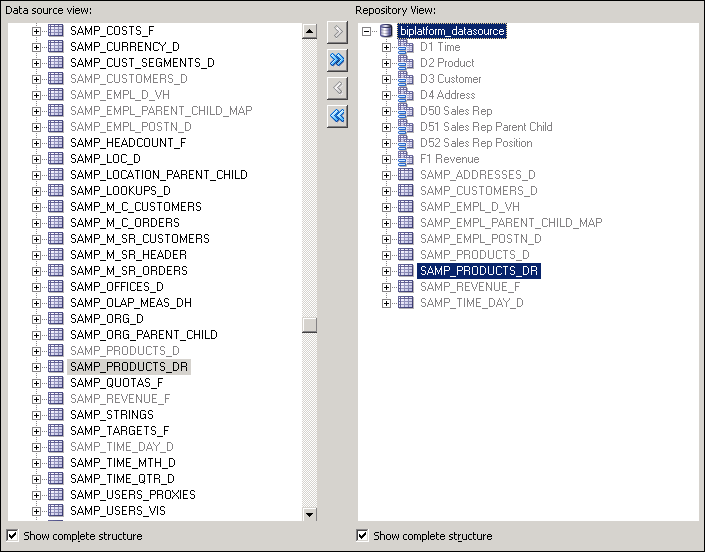Expand SAMP_OLAP_MEAS_DH table node
Viewport: 705px width, 552px height.
36,303
